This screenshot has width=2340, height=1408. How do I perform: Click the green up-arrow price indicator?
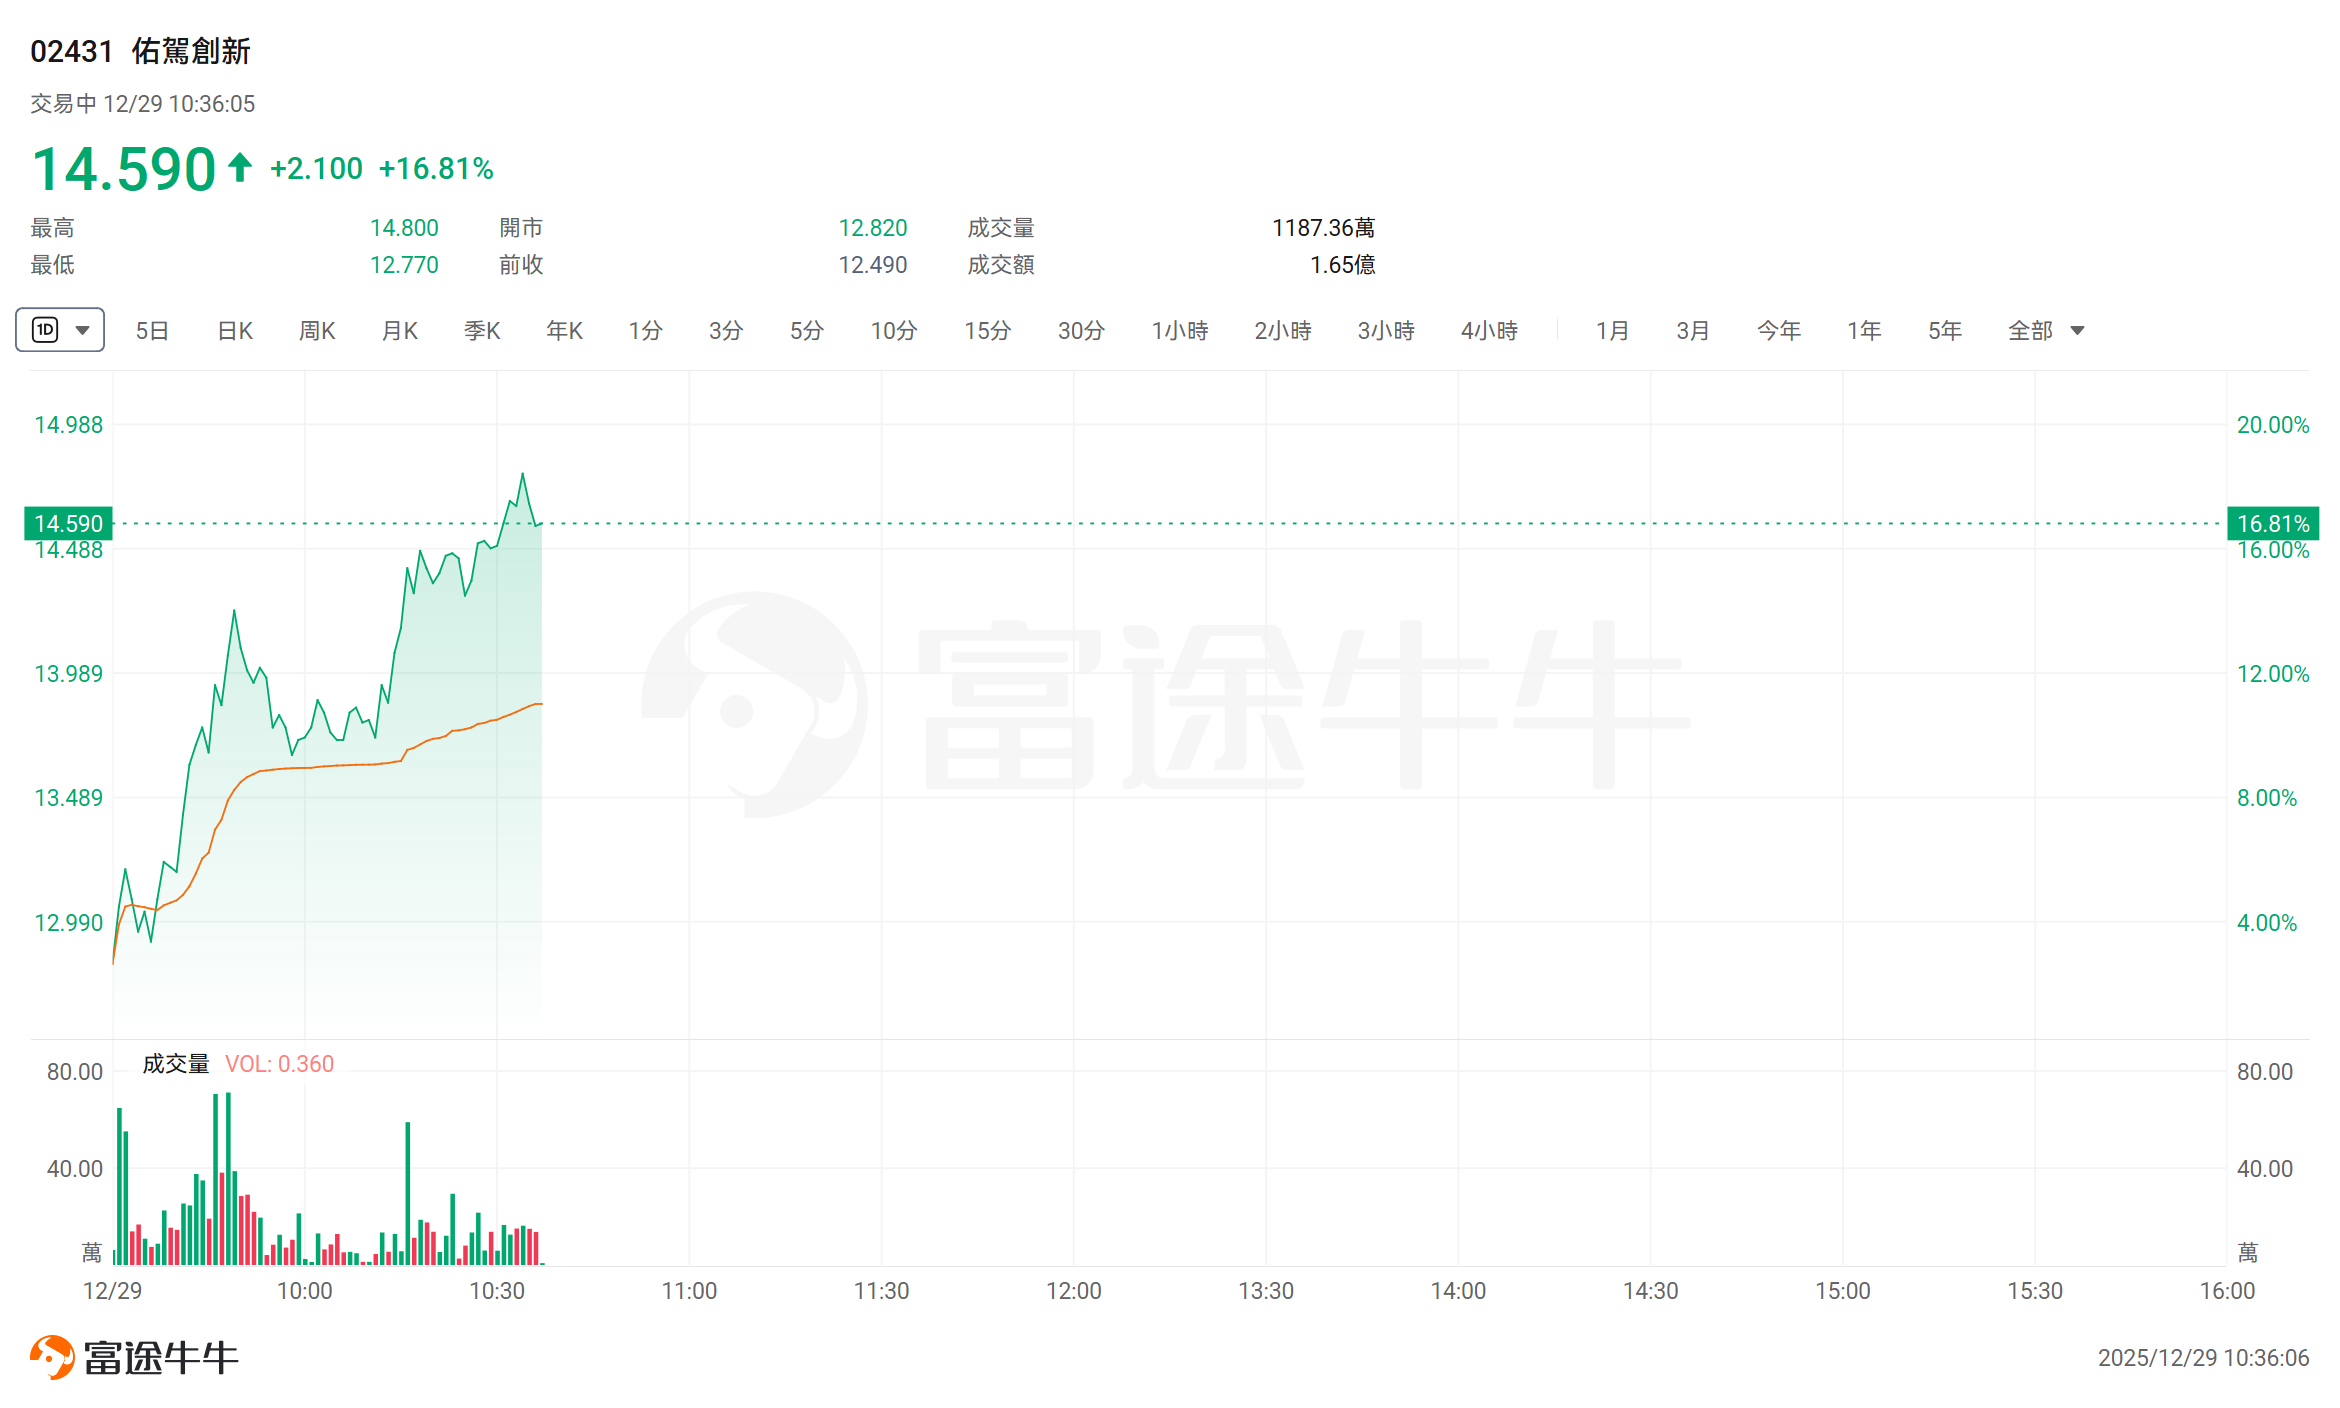click(x=239, y=168)
